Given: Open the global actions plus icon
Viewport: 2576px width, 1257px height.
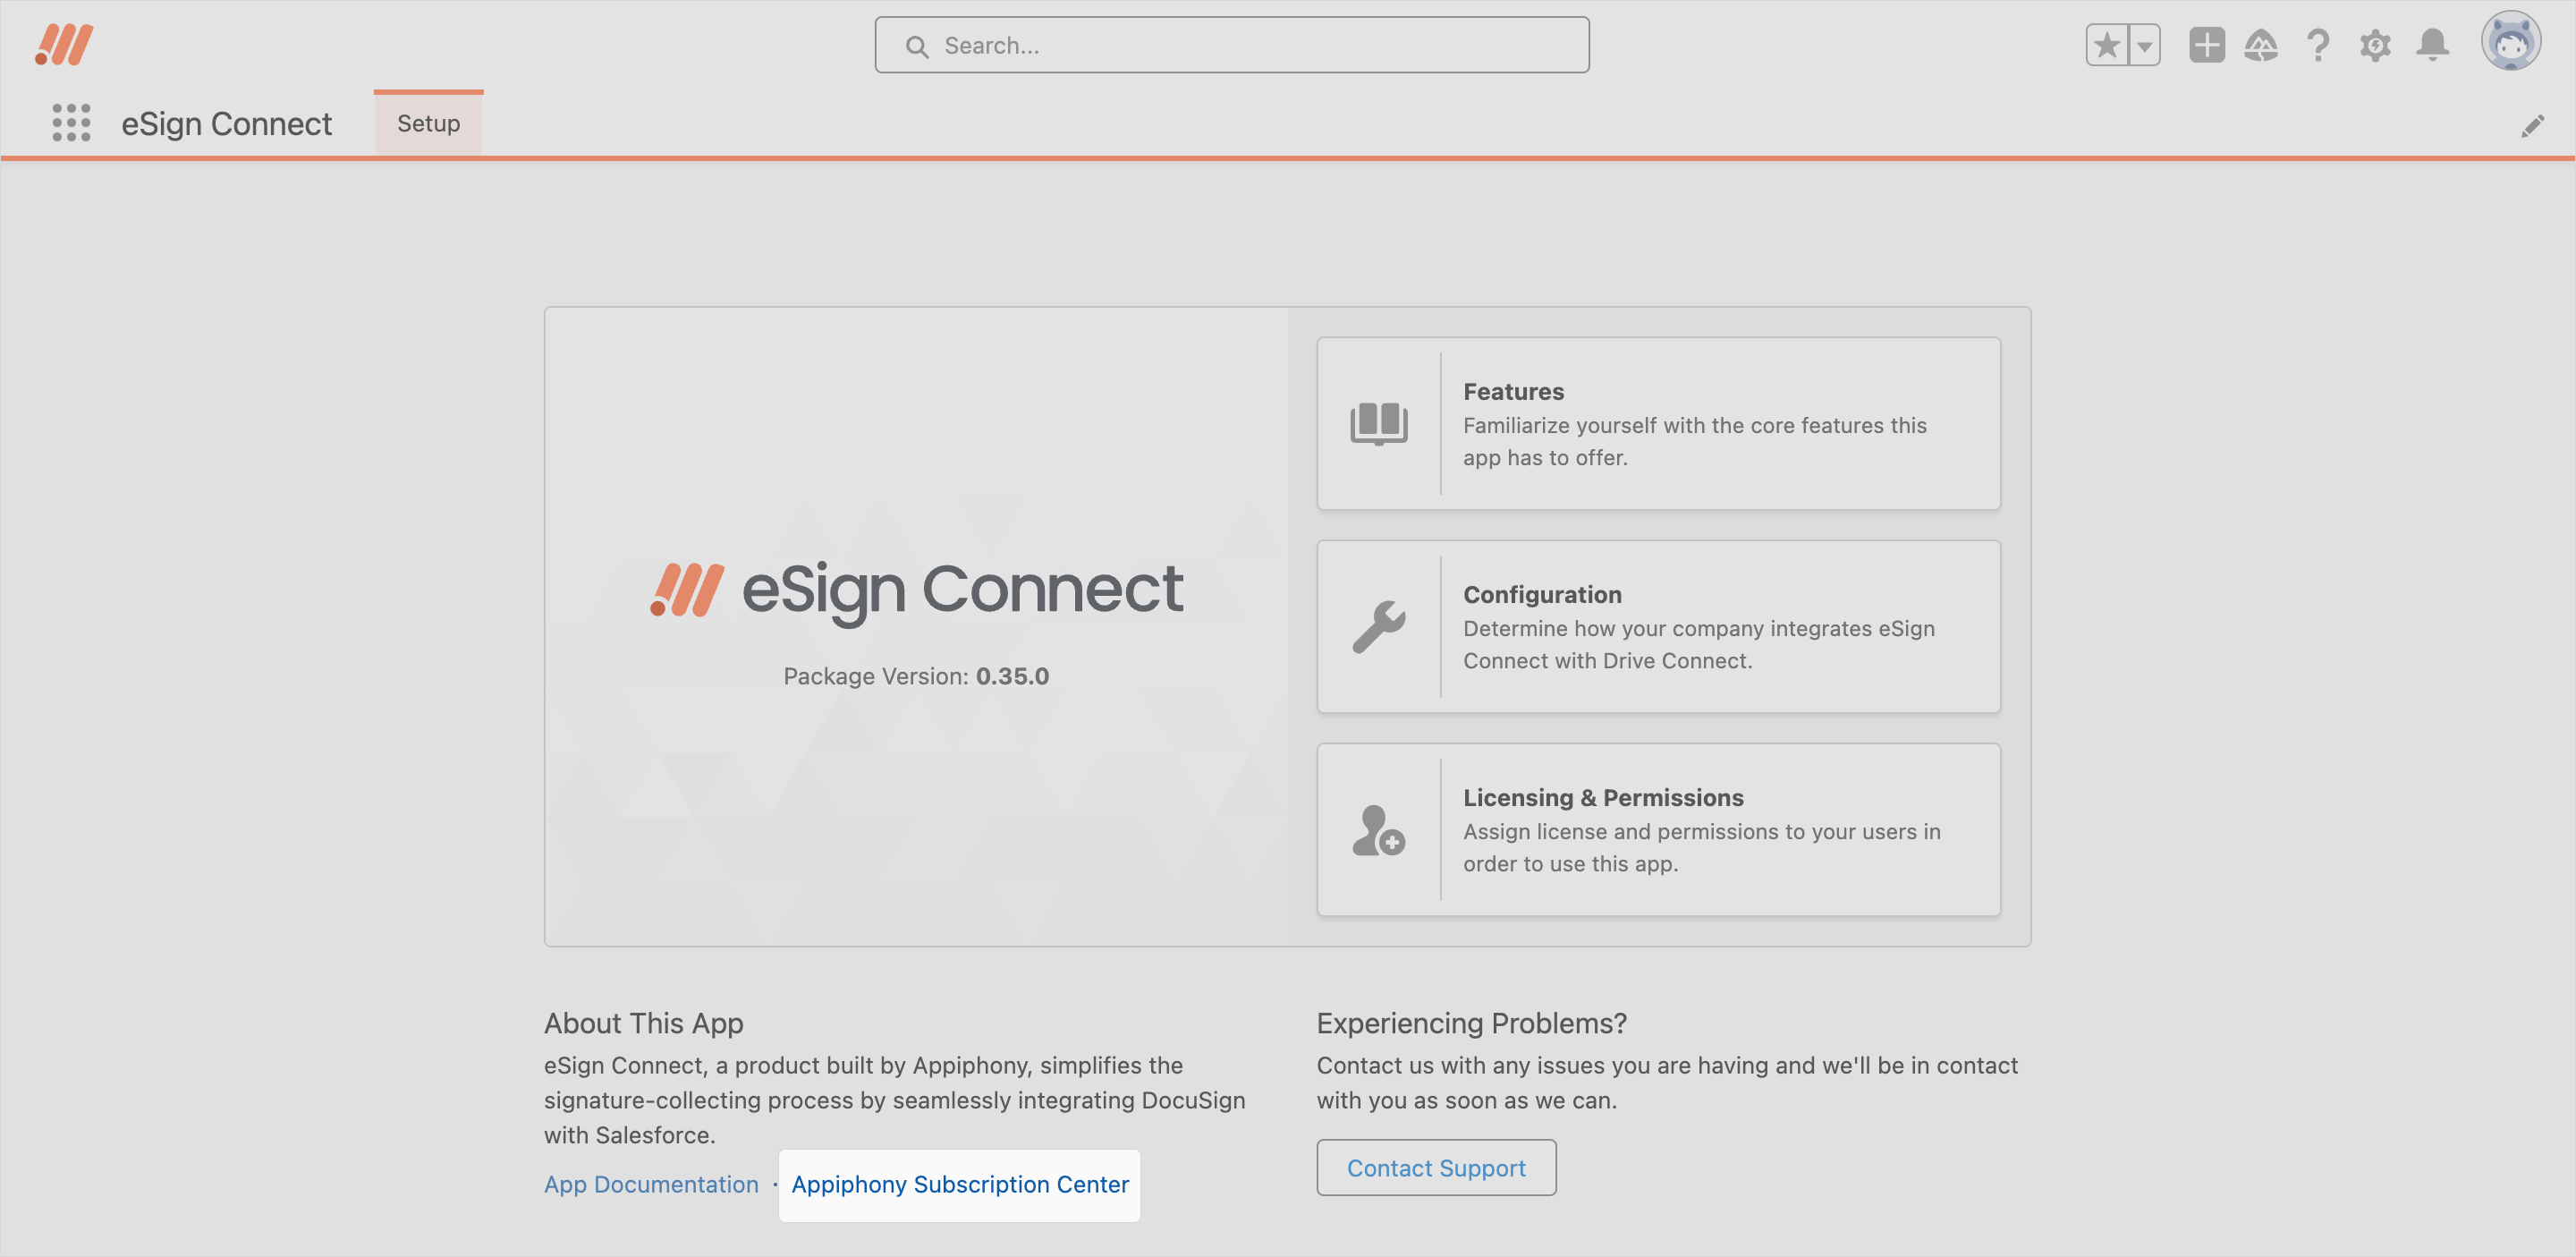Looking at the screenshot, I should (2206, 45).
